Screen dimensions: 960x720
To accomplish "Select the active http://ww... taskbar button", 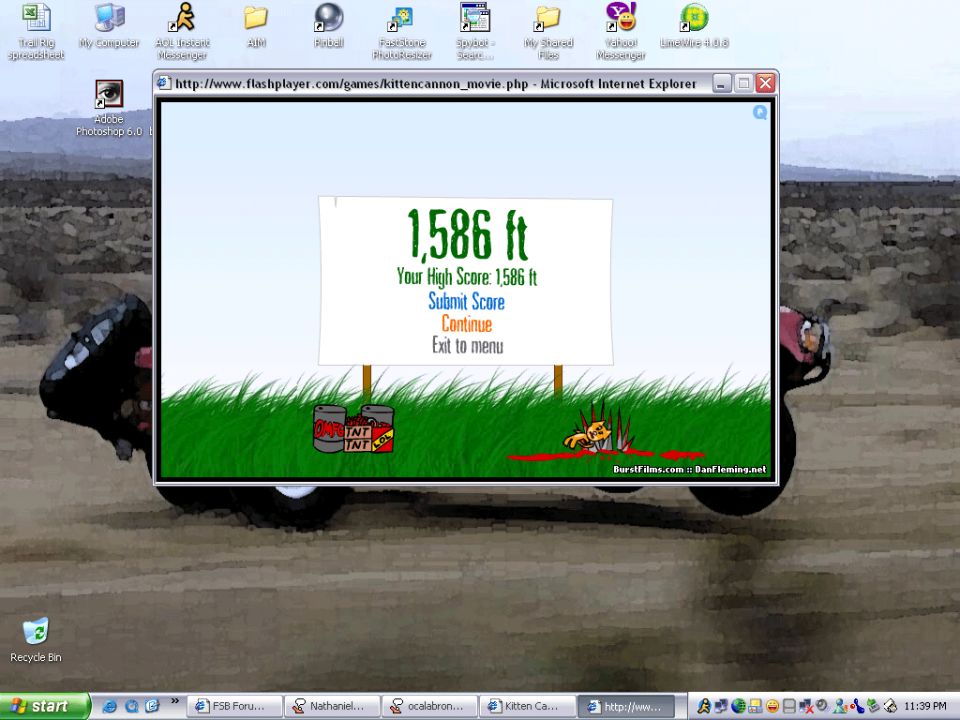I will [626, 706].
